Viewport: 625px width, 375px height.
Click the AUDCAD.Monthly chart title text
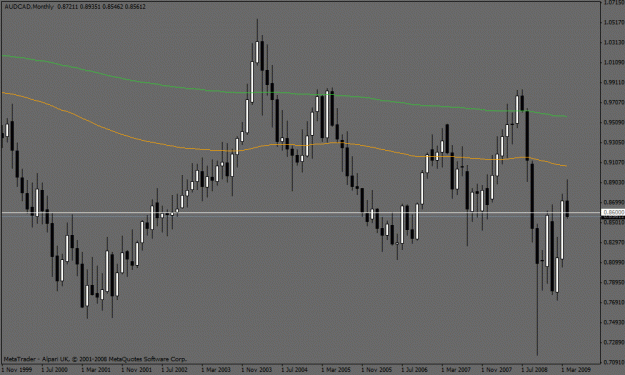point(29,7)
